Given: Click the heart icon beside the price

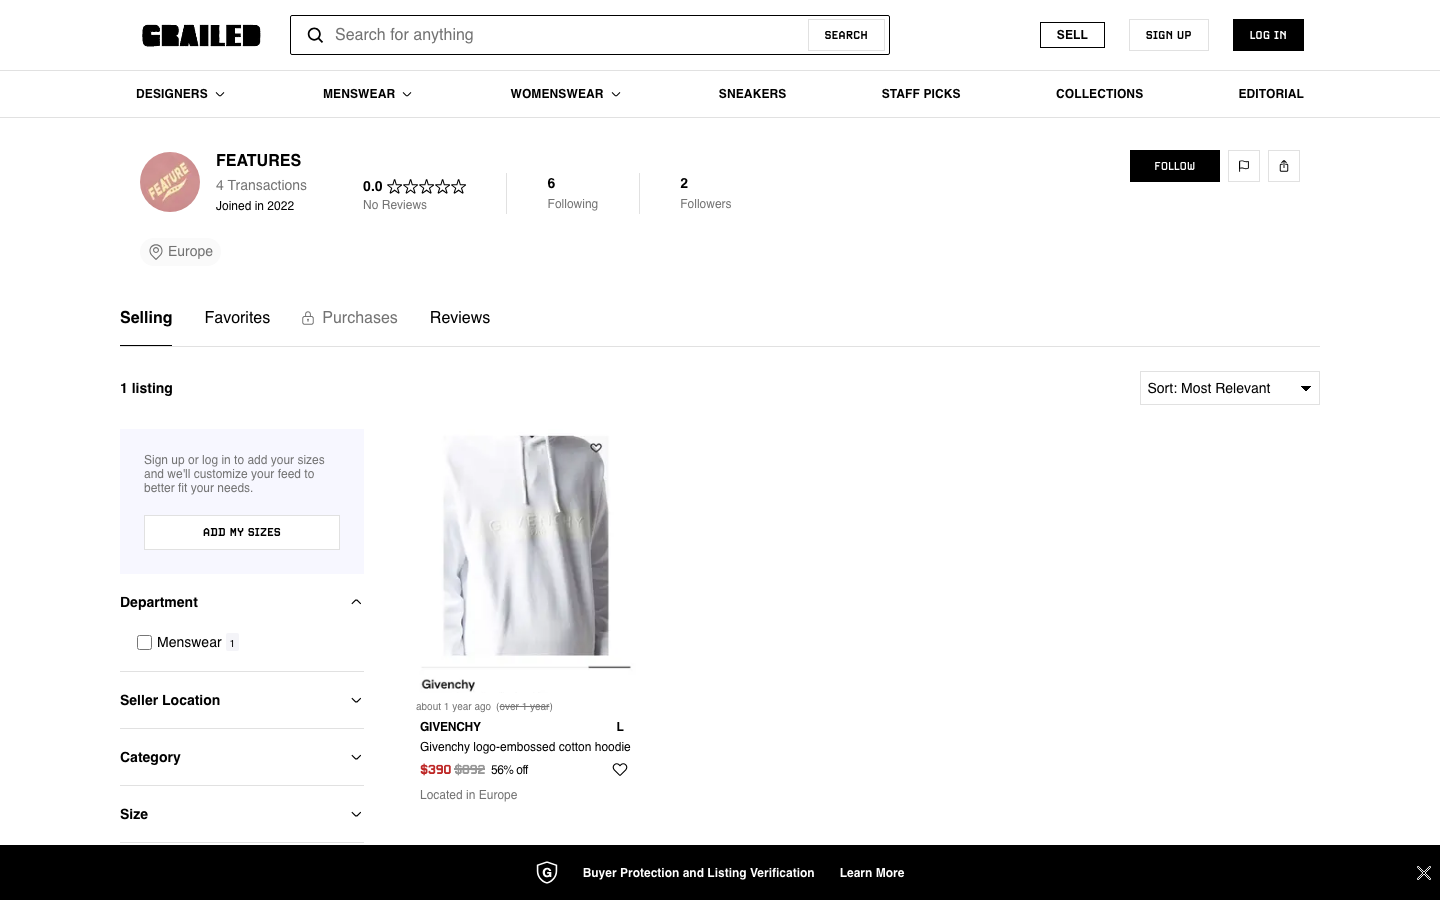Looking at the screenshot, I should tap(620, 769).
